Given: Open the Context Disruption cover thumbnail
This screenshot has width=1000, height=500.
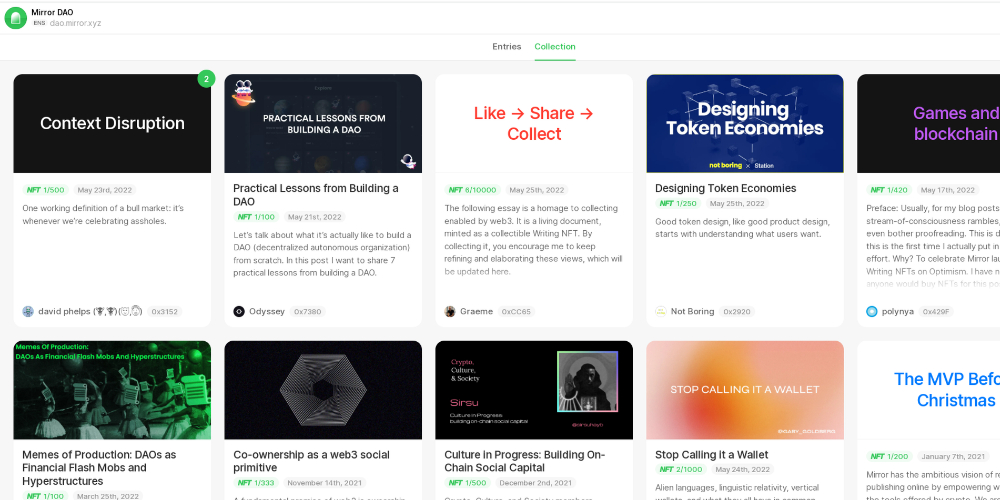Looking at the screenshot, I should click(112, 124).
